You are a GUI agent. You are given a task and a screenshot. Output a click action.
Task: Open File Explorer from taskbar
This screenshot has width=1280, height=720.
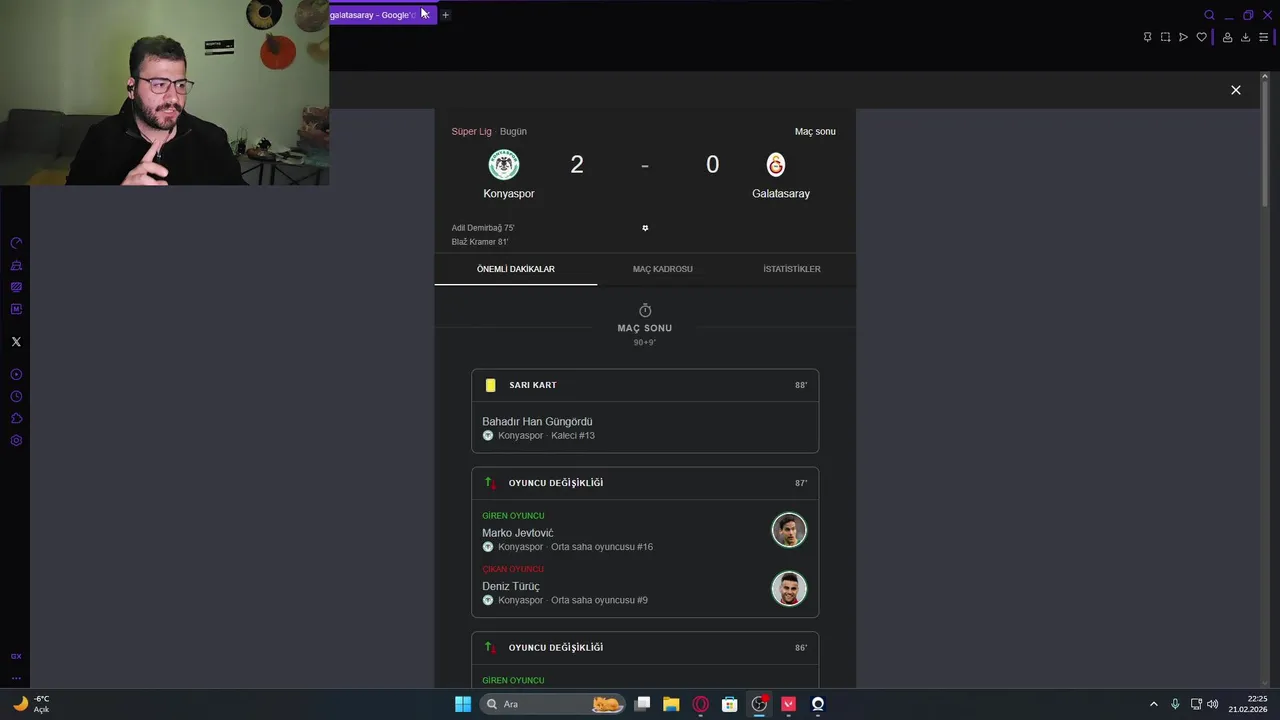pyautogui.click(x=671, y=704)
